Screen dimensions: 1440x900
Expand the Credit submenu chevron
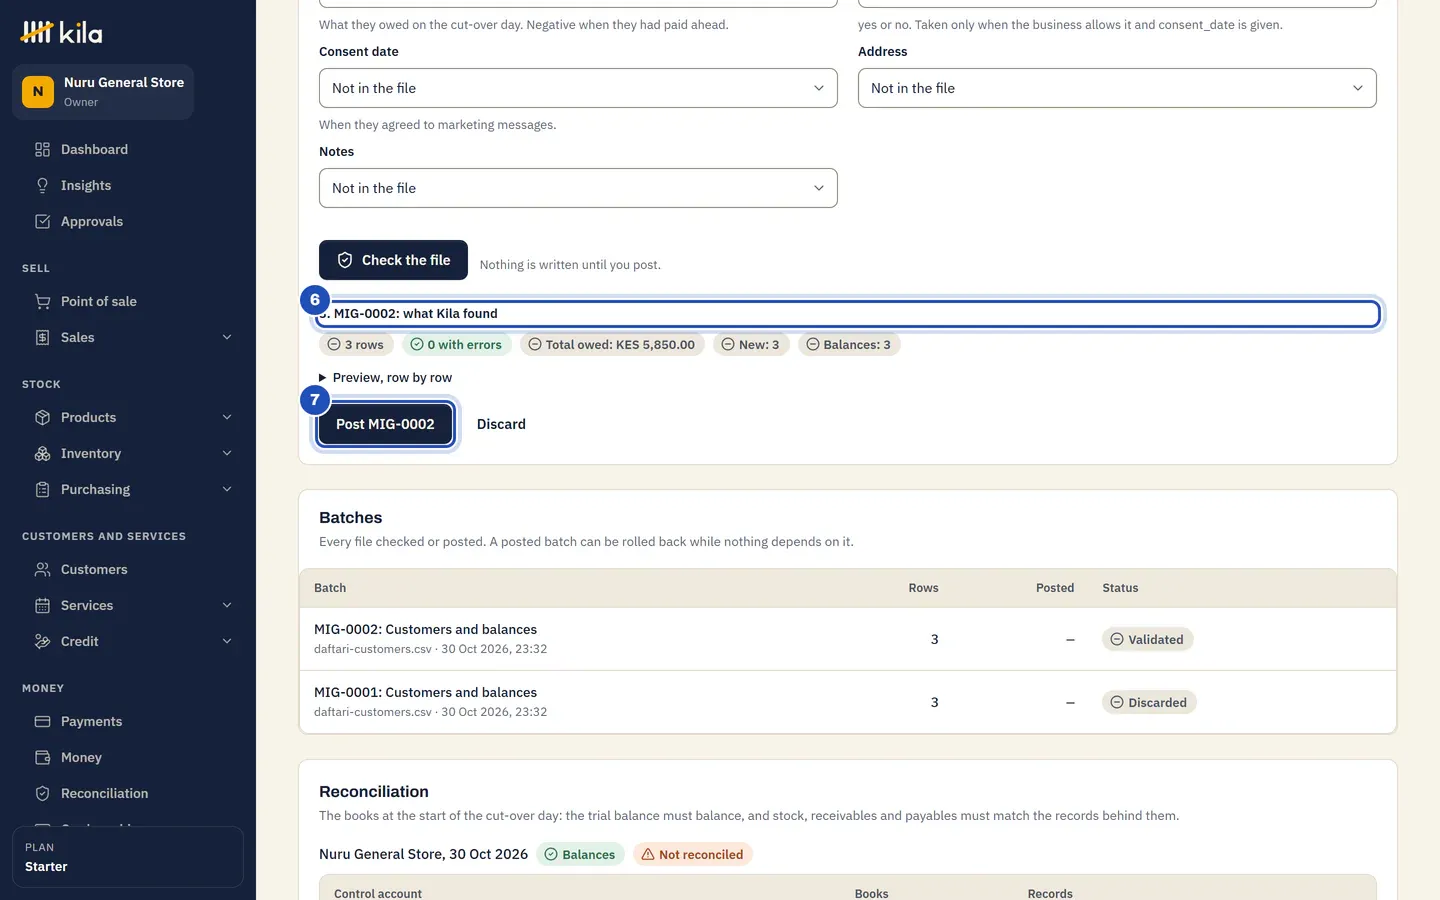(x=227, y=641)
